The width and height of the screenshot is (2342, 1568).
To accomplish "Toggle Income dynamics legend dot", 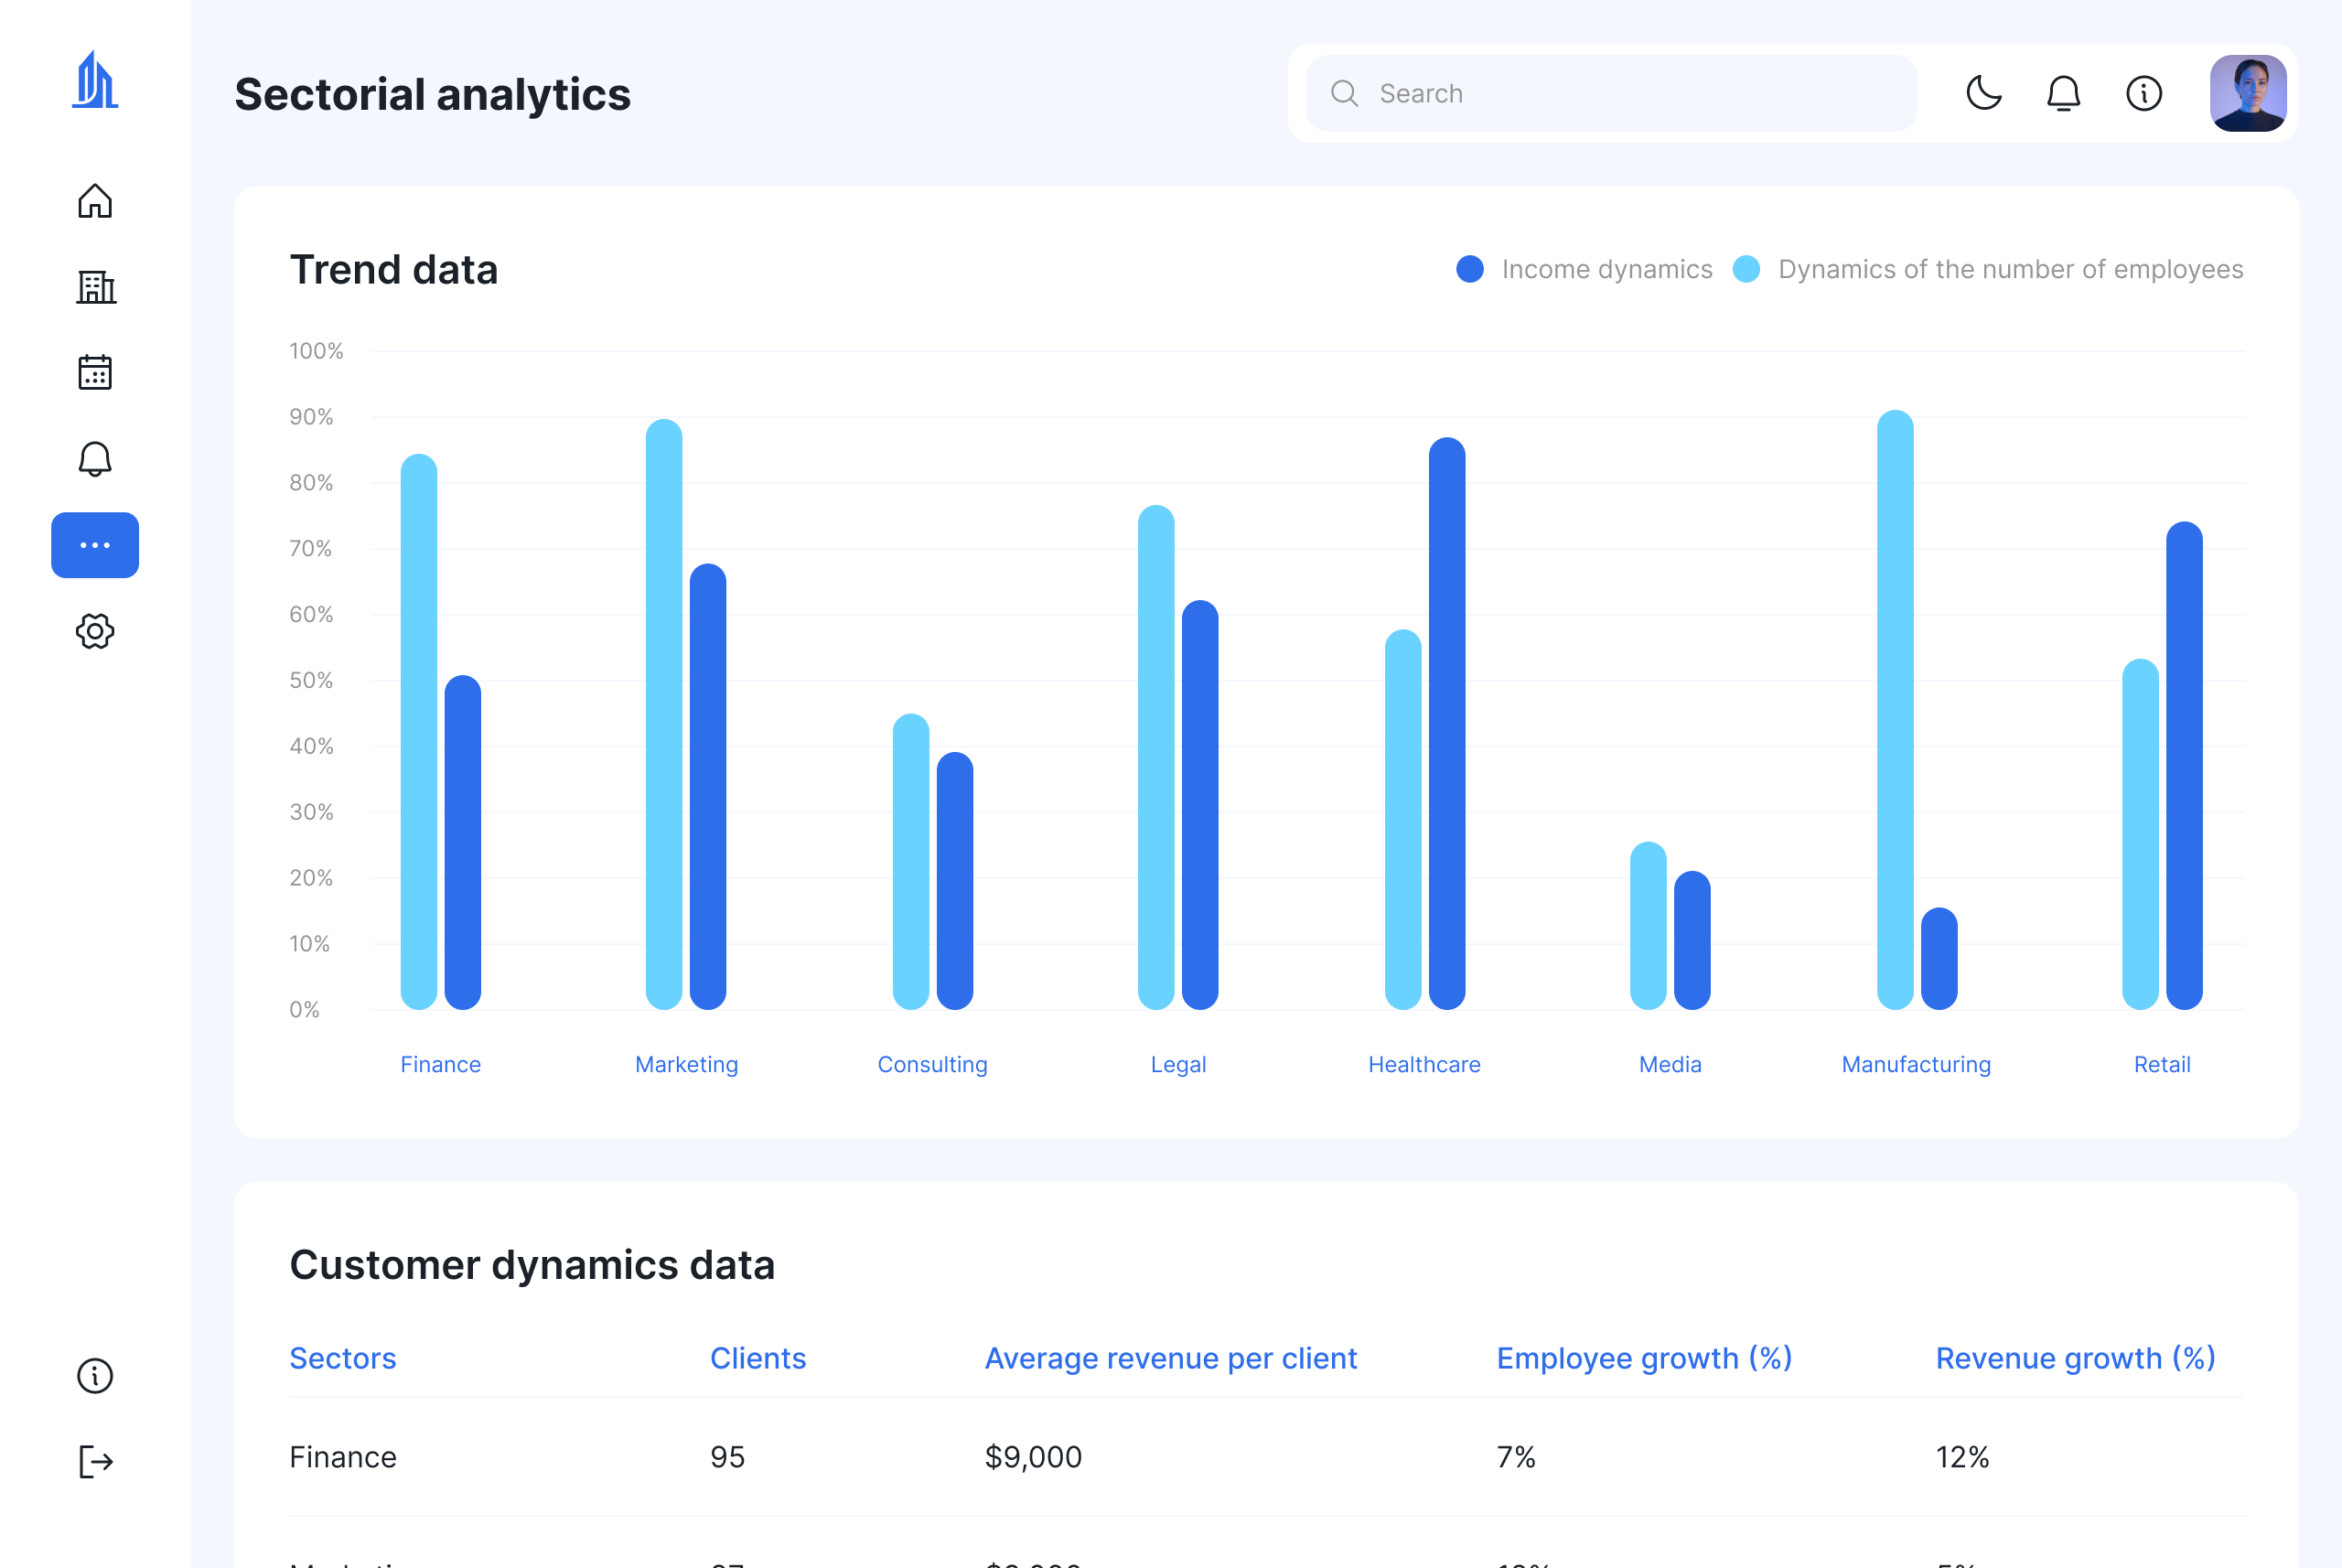I will [1470, 269].
